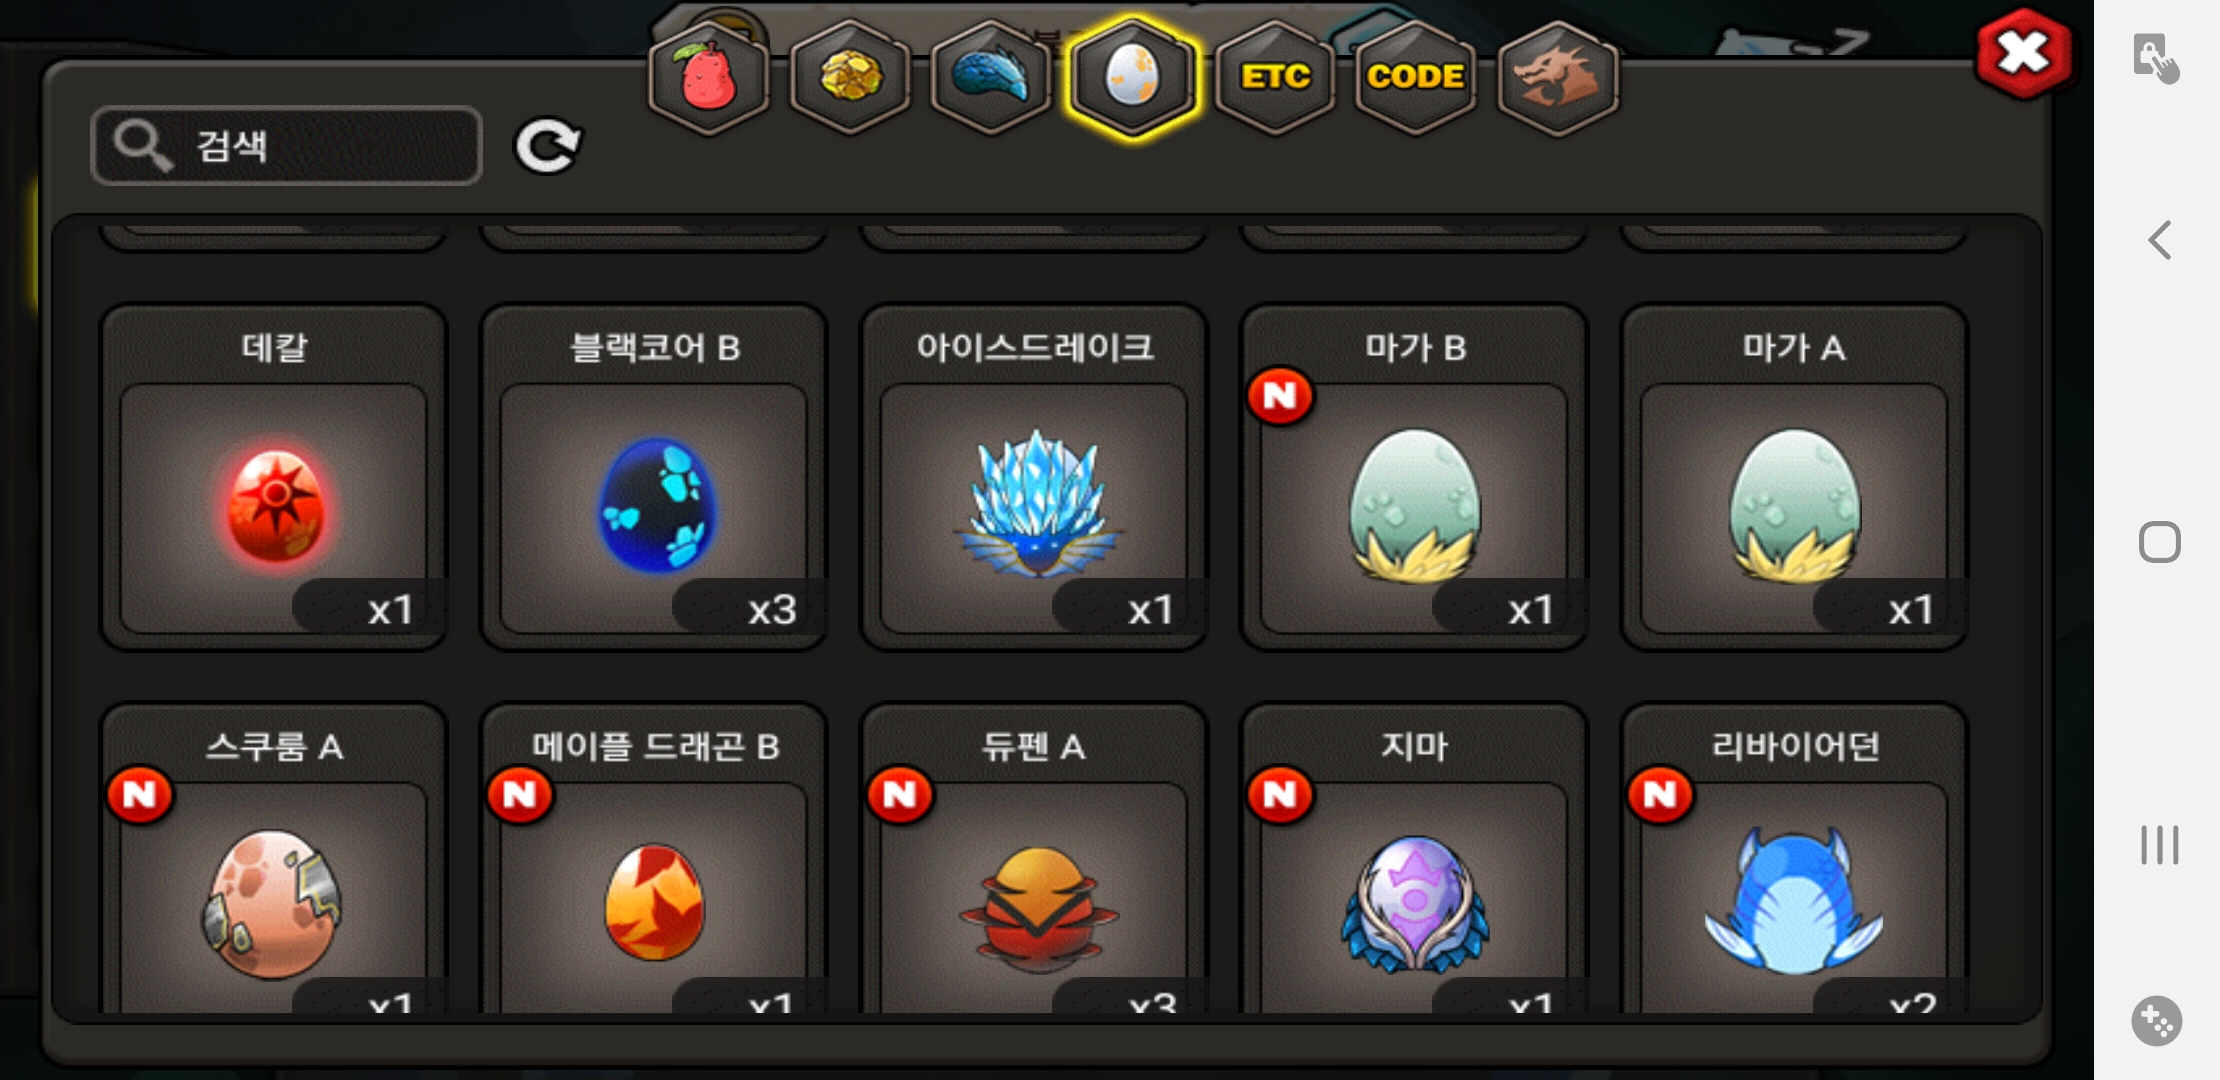The height and width of the screenshot is (1080, 2220).
Task: Close the inventory with red X
Action: 2024,53
